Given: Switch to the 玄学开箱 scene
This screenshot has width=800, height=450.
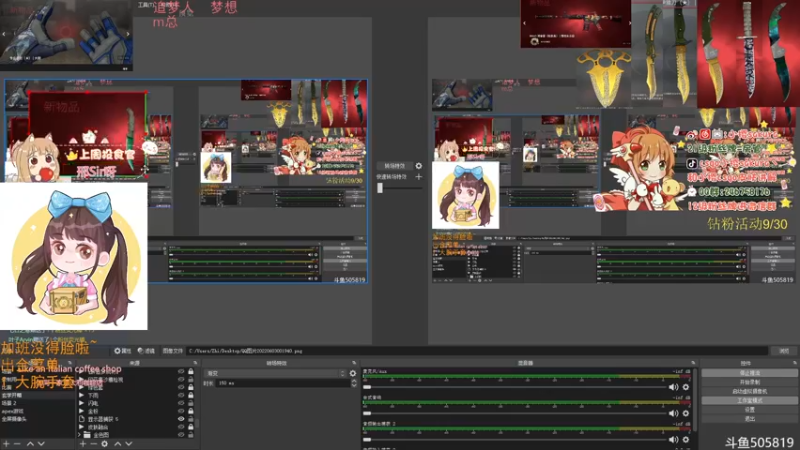Looking at the screenshot, I should (37, 395).
